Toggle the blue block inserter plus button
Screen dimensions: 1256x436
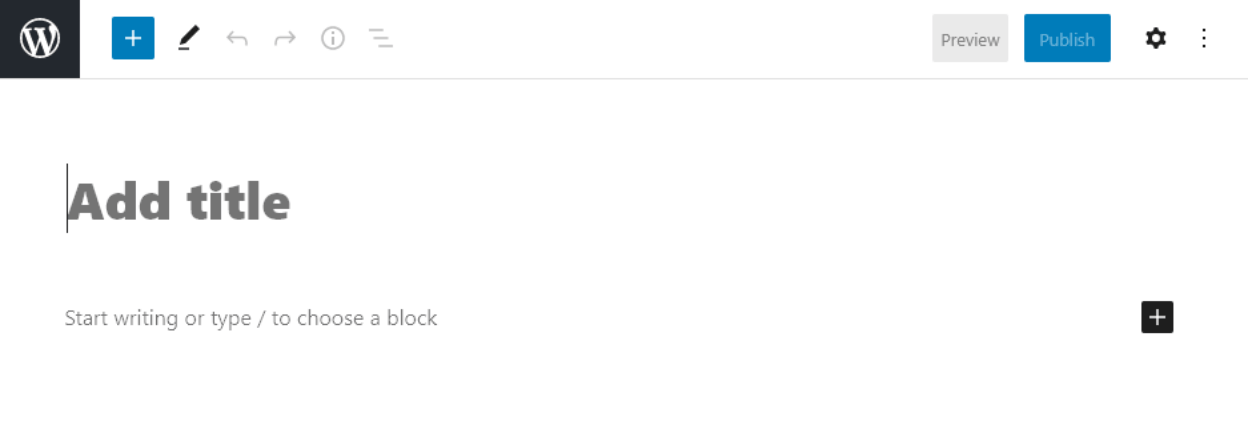coord(133,39)
